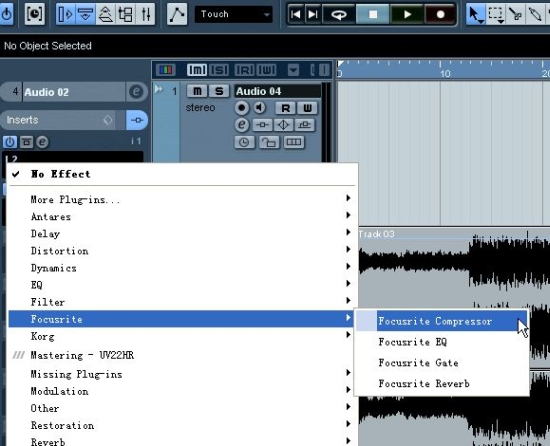Expand the Distortion plug-in category

[x=182, y=251]
